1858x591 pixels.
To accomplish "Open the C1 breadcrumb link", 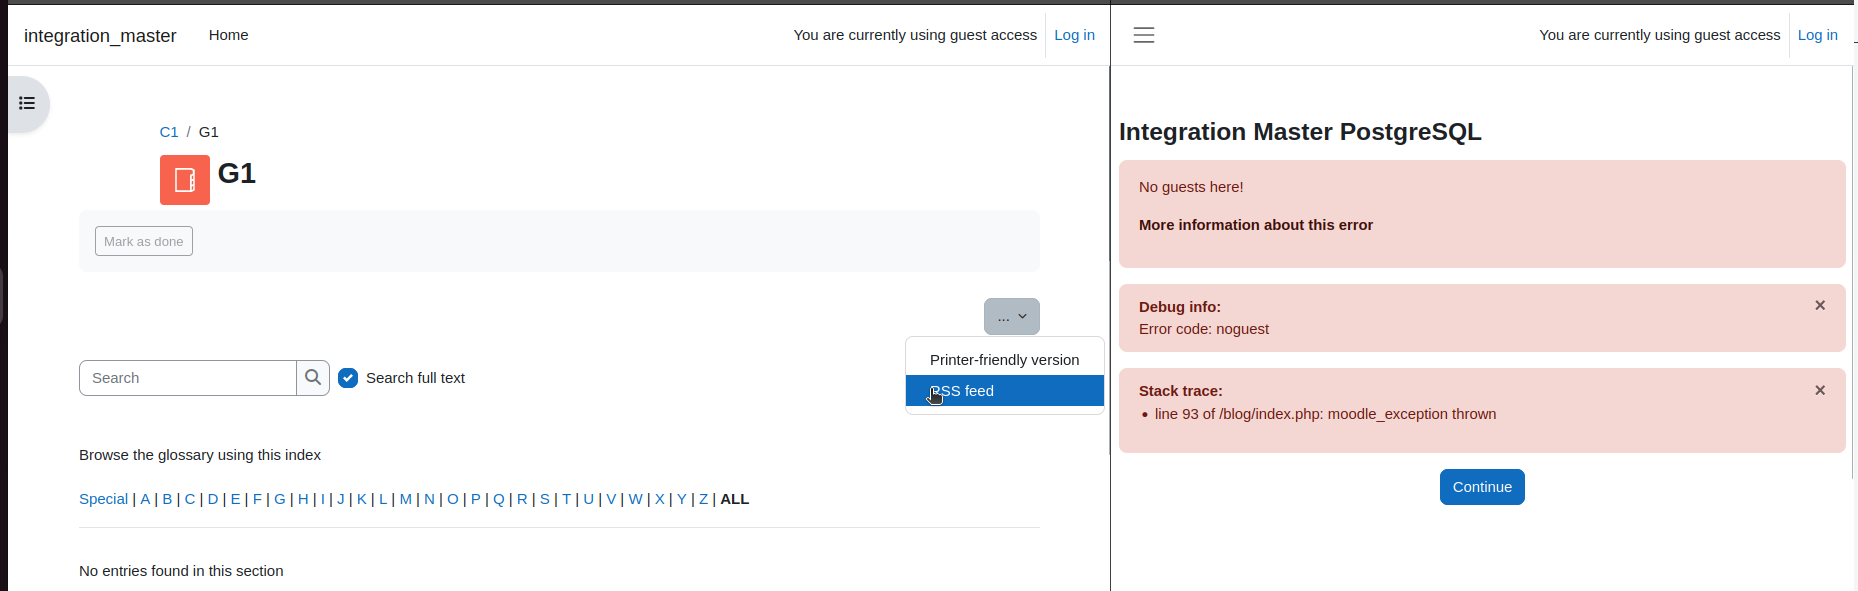I will (169, 132).
